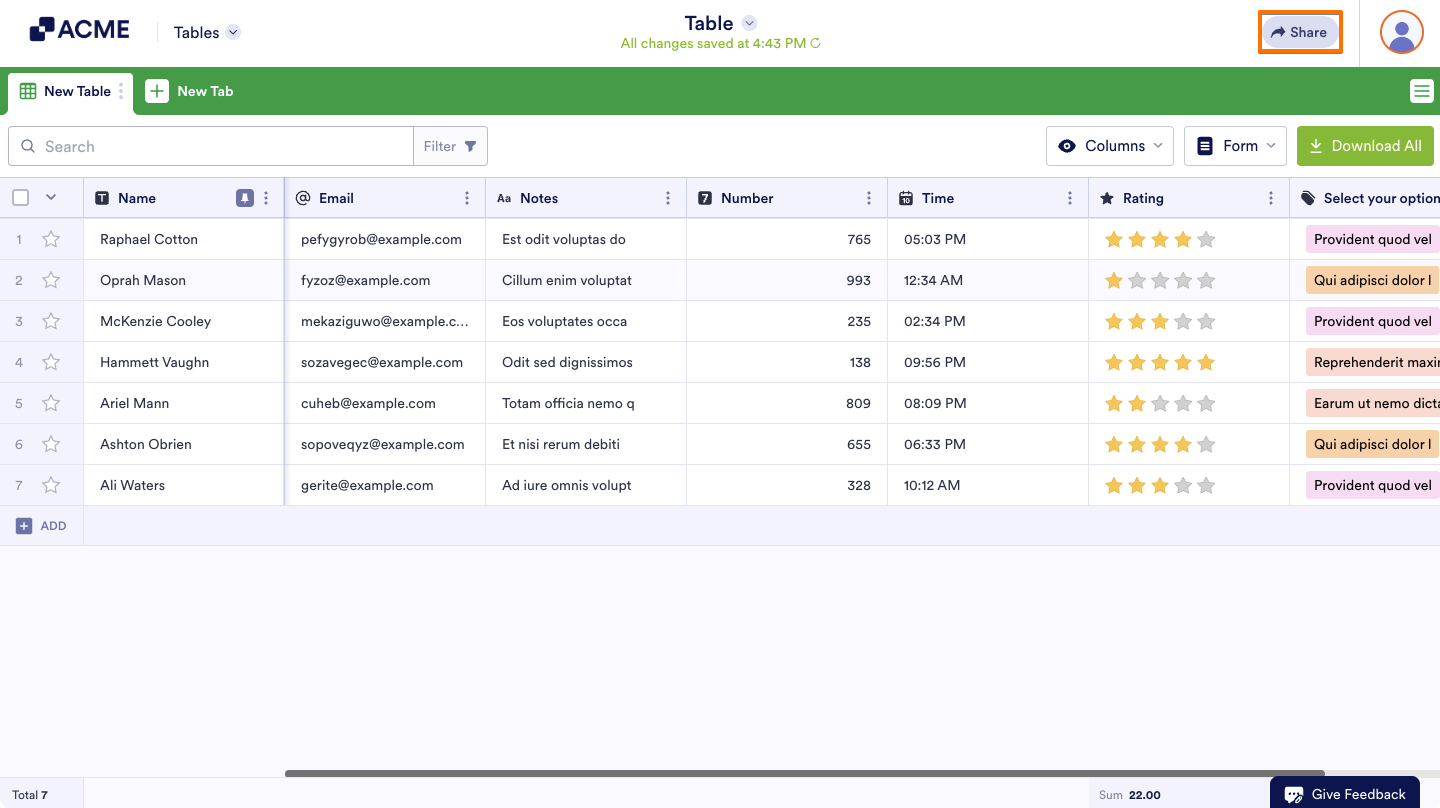
Task: Click the horizontal table scrollbar
Action: [x=805, y=773]
